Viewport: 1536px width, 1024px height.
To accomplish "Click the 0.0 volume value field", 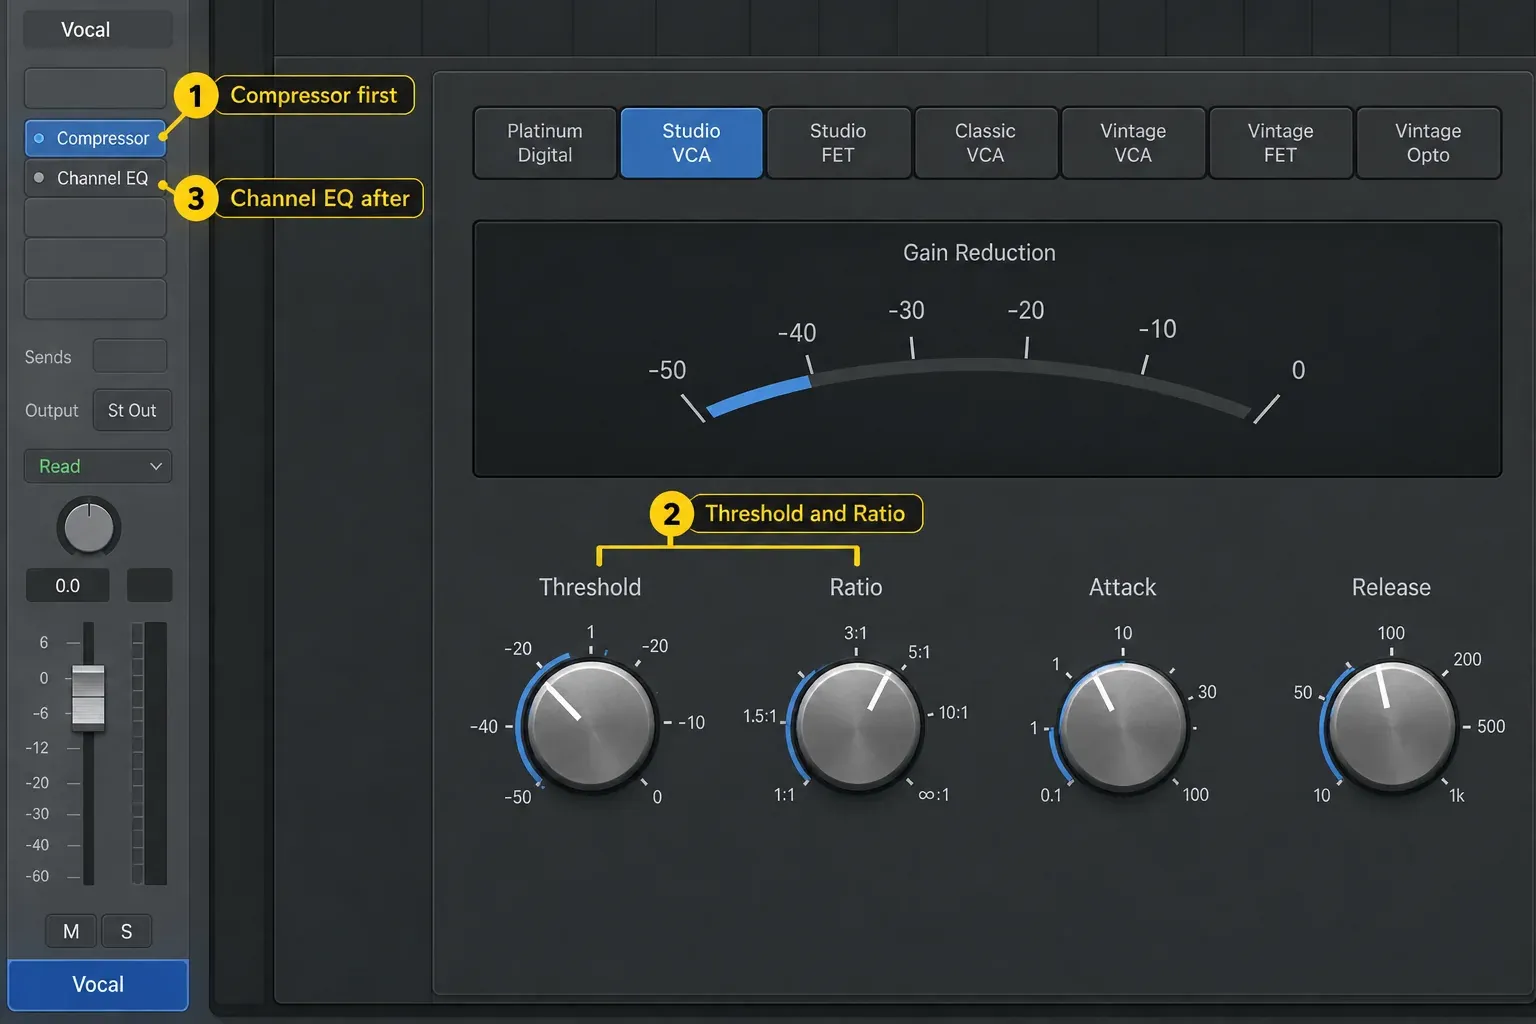I will (x=67, y=586).
